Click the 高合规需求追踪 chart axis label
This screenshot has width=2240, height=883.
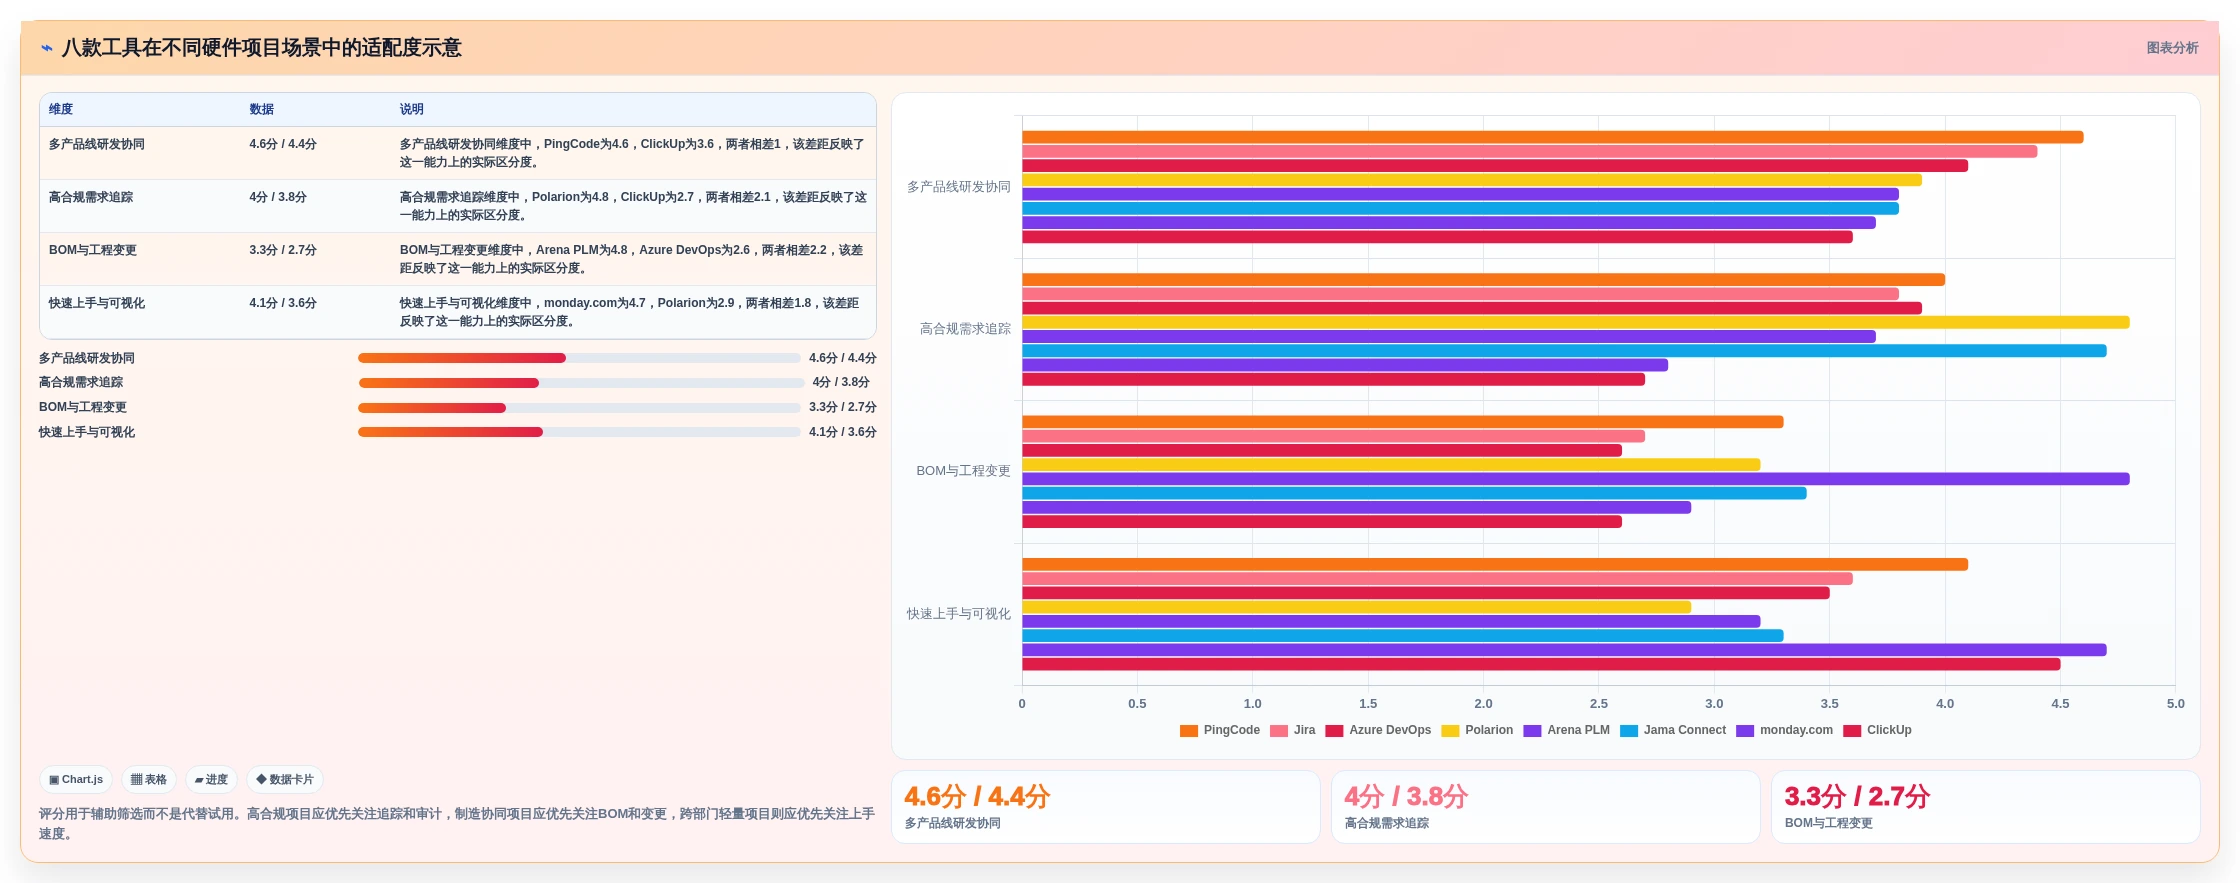point(965,329)
